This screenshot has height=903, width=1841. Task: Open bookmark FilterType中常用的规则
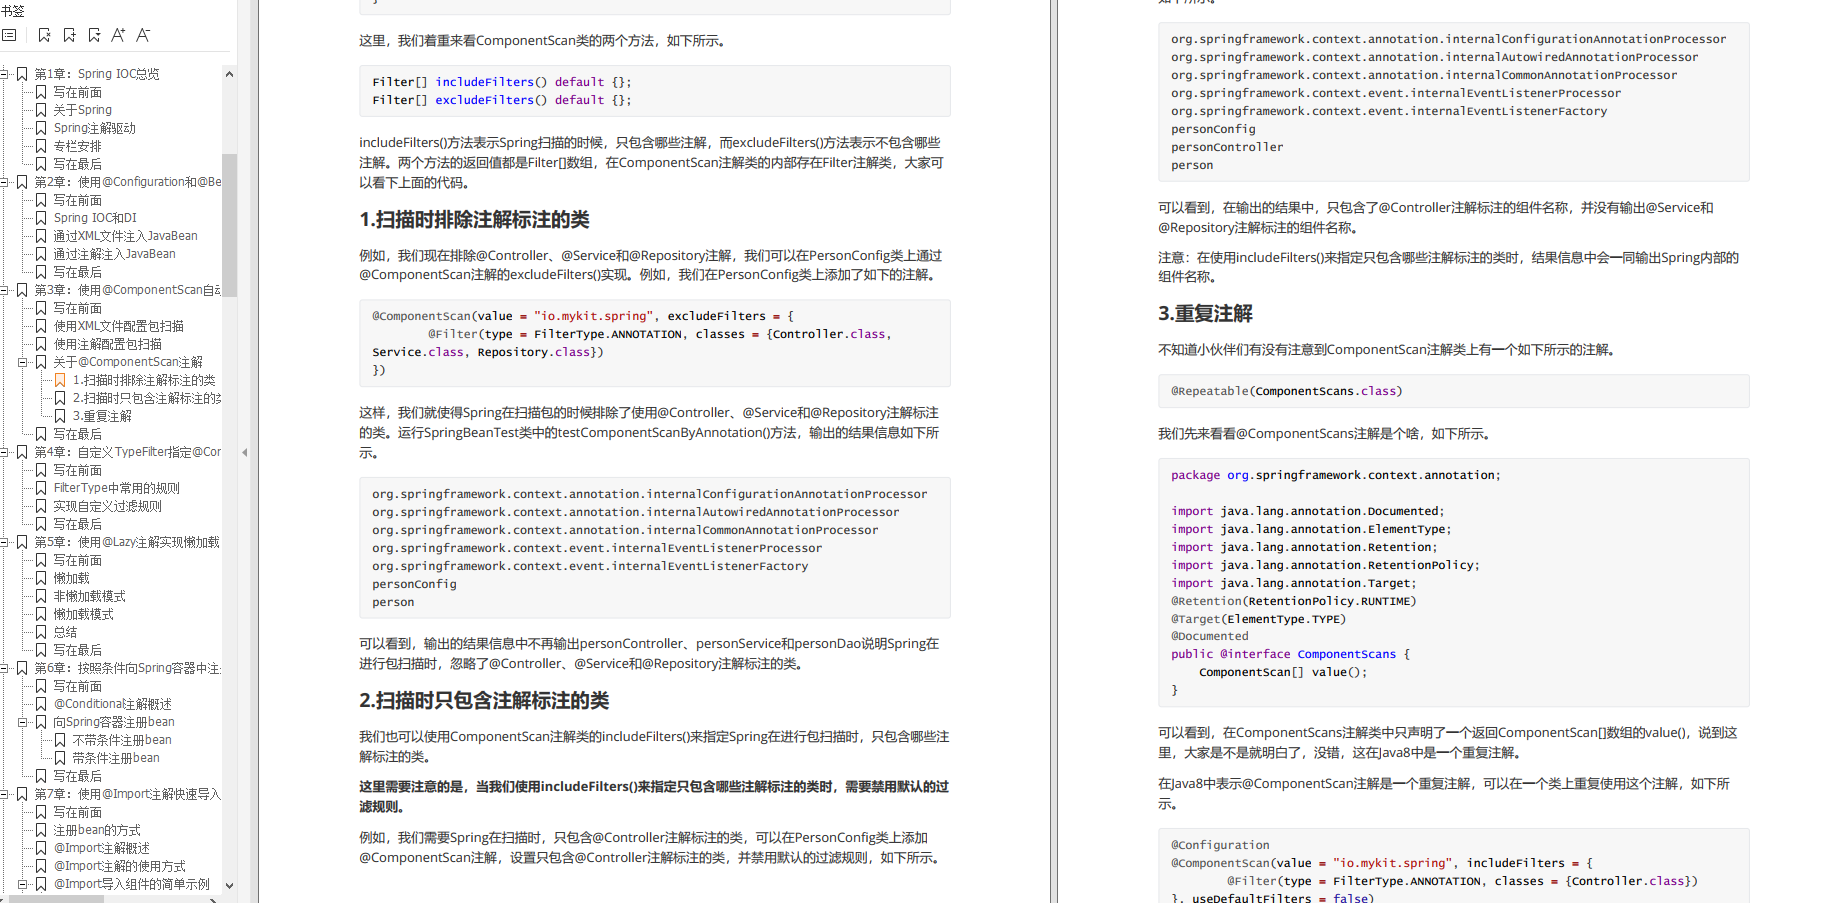coord(116,488)
